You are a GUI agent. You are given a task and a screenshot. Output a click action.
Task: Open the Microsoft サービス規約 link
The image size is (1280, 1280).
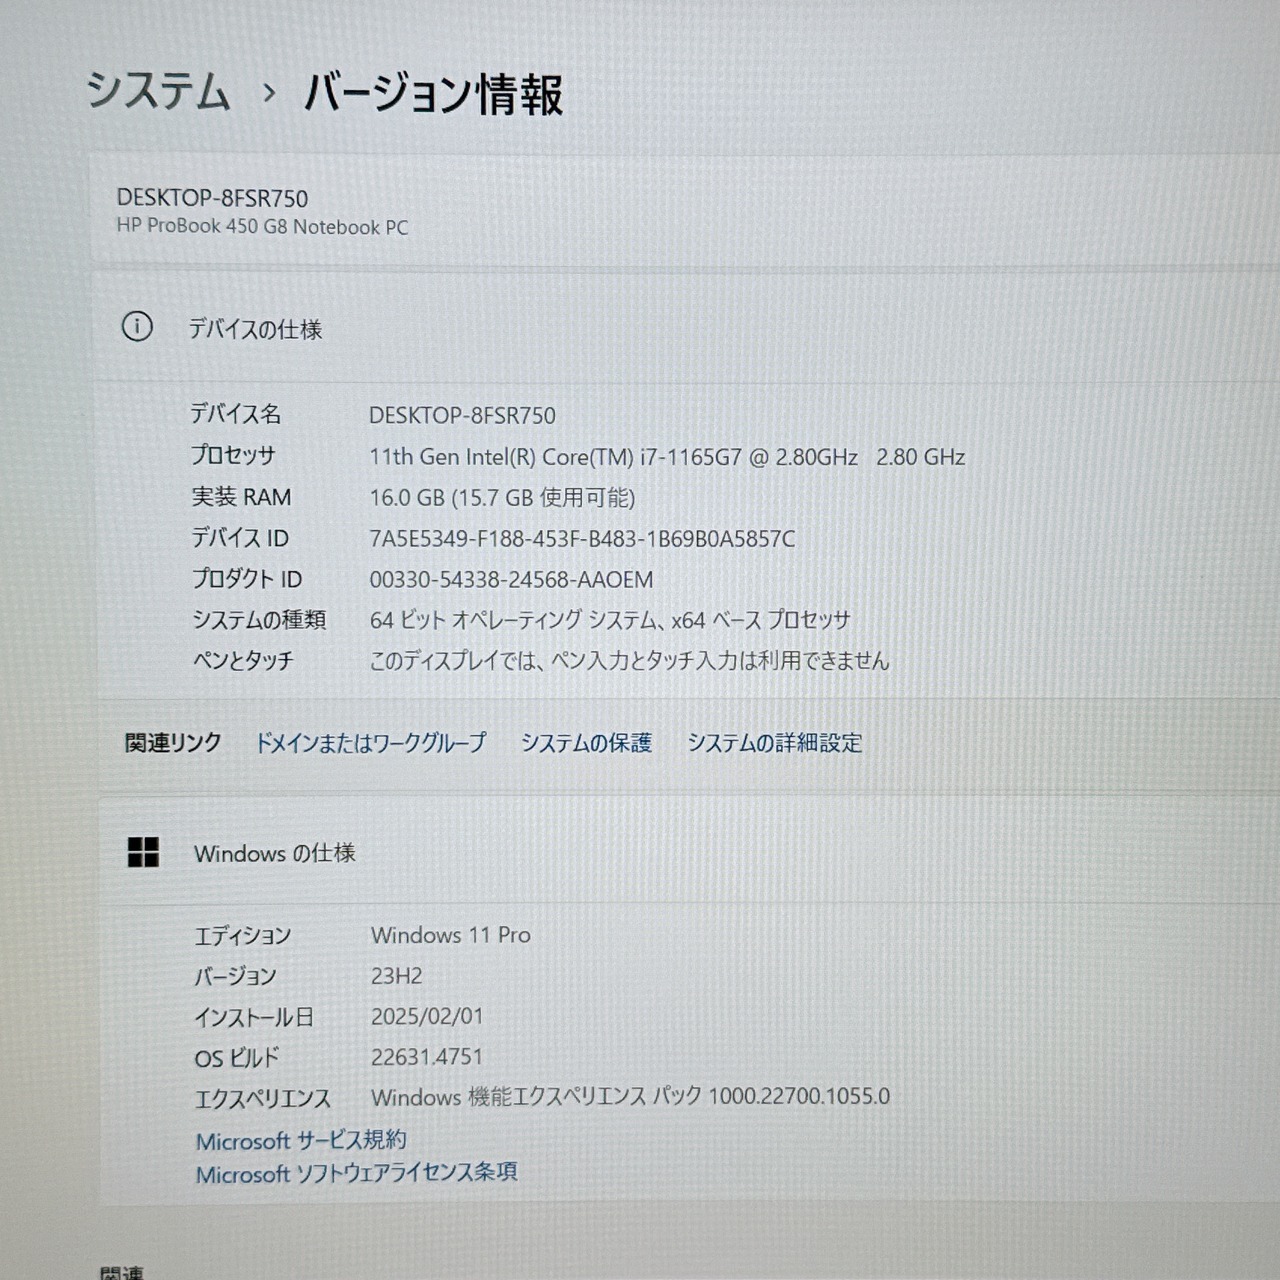tap(300, 1139)
